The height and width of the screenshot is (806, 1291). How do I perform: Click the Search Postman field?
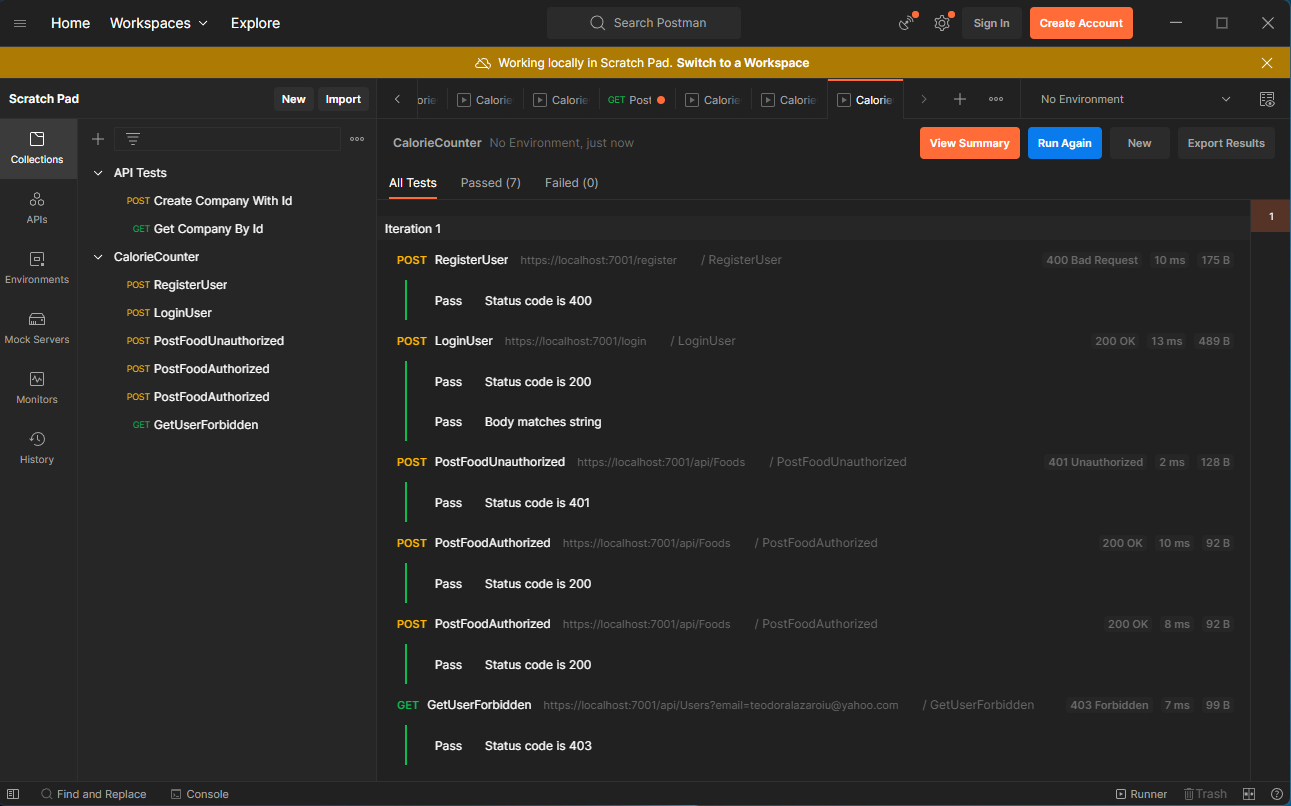point(644,23)
